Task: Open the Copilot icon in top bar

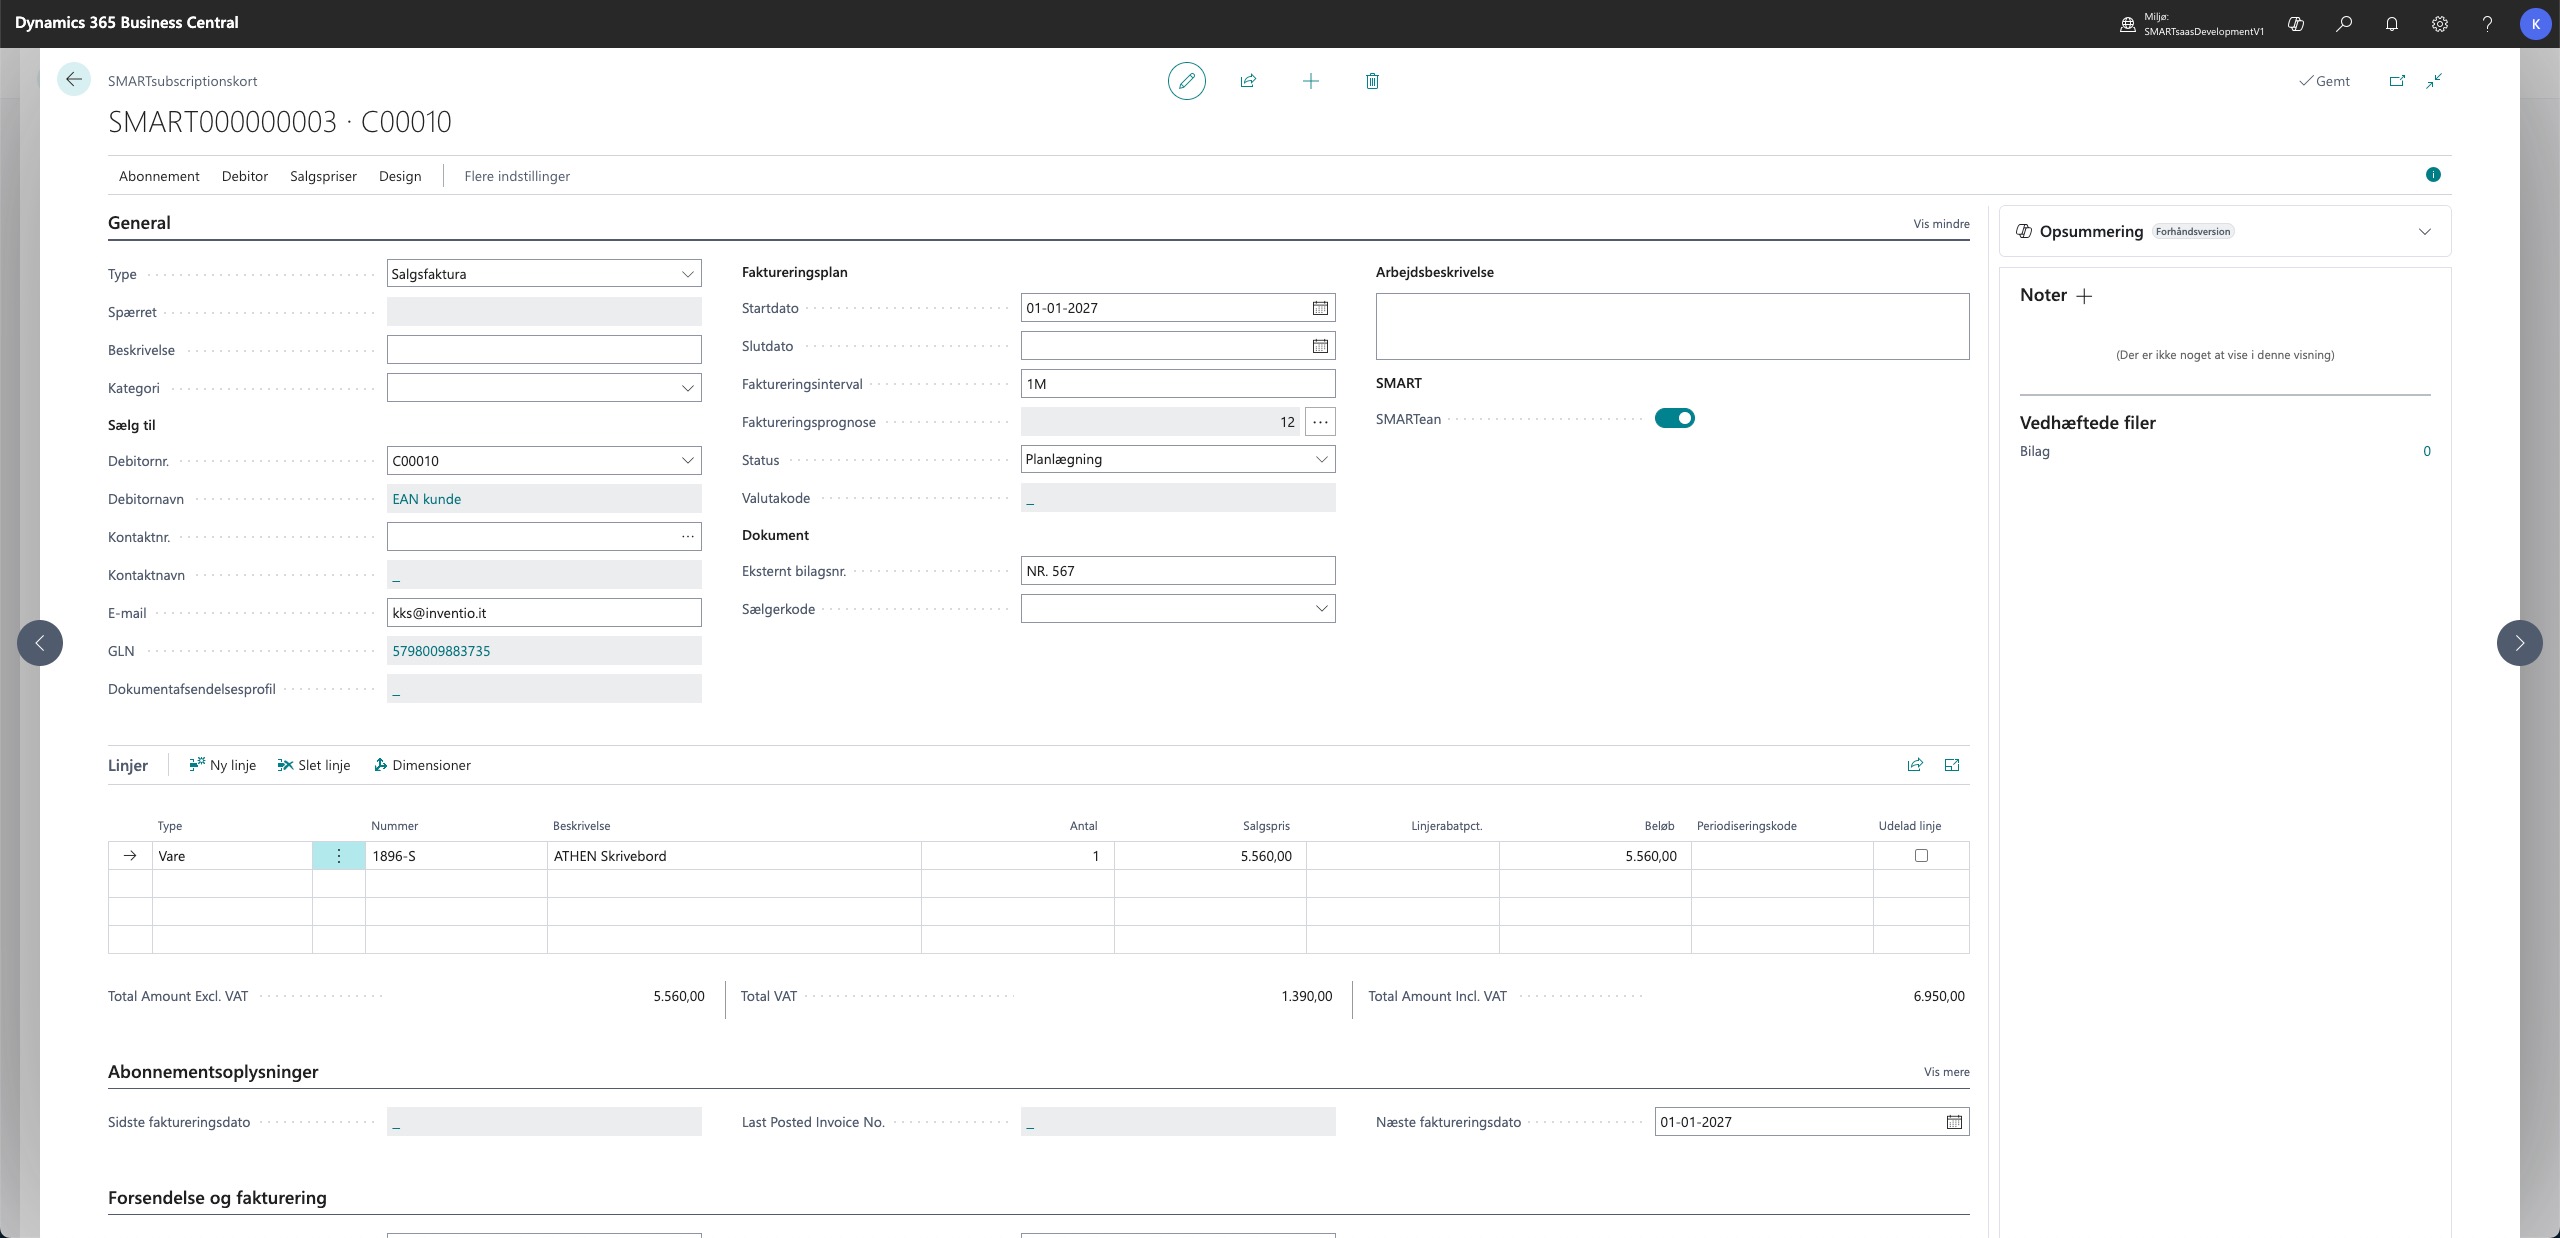Action: 2296,24
